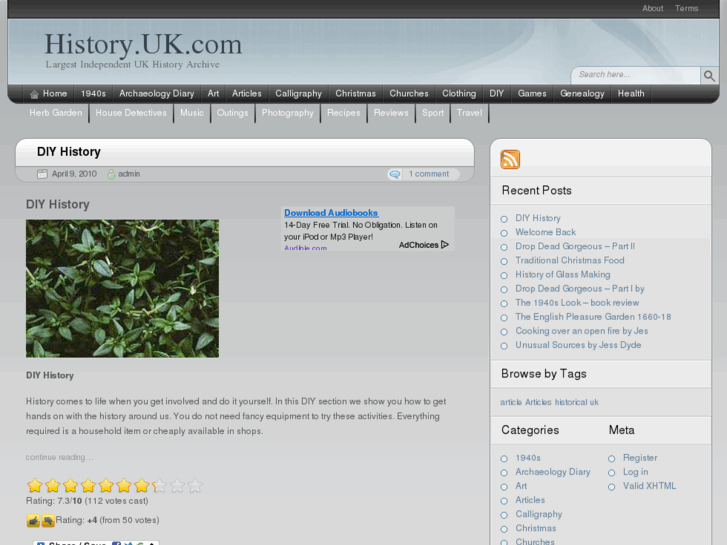This screenshot has width=727, height=545.
Task: Open the DIY menu item
Action: click(x=497, y=94)
